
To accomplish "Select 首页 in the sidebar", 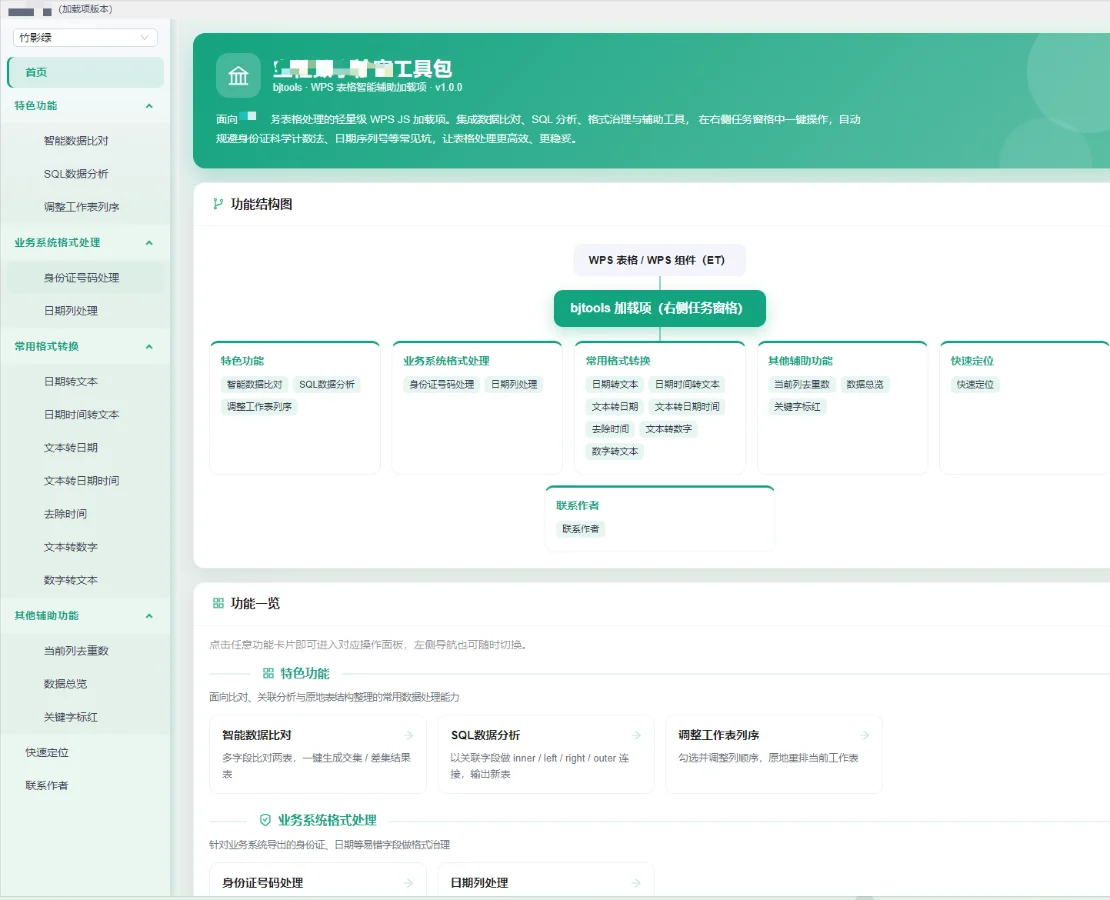I will 86,72.
